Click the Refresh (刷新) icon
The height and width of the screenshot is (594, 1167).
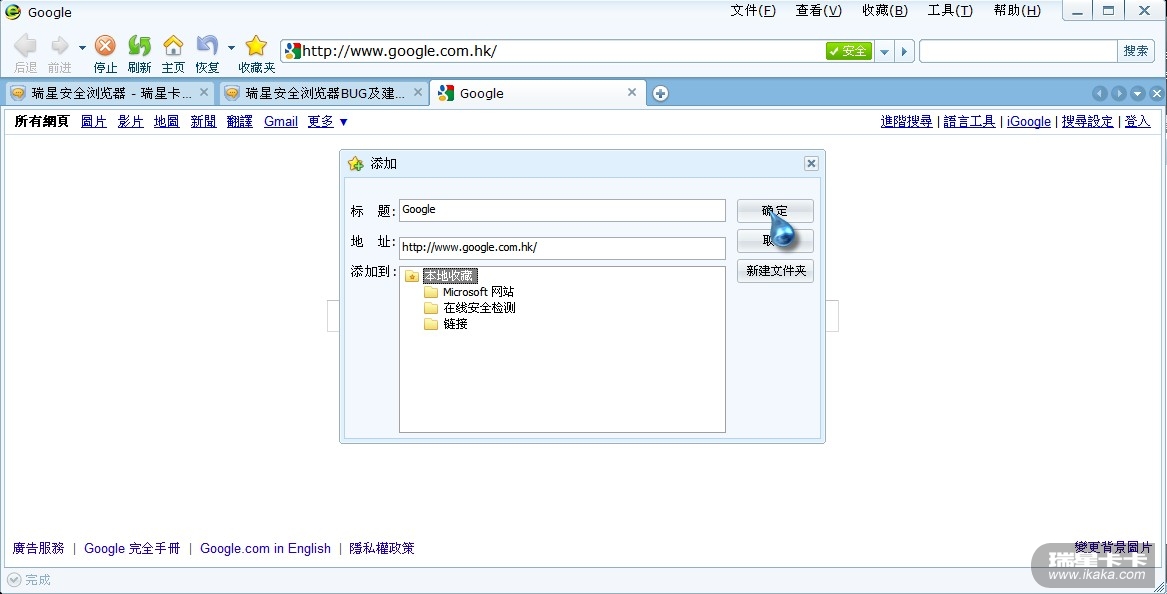(x=139, y=46)
